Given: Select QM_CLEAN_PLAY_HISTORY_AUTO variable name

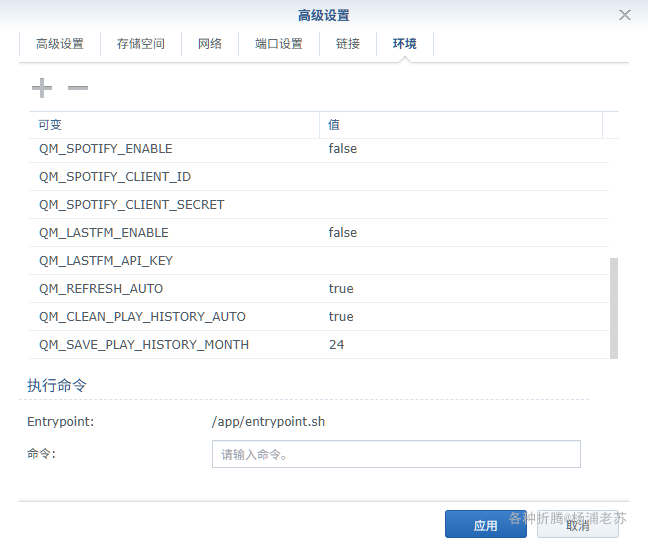Looking at the screenshot, I should coord(142,317).
